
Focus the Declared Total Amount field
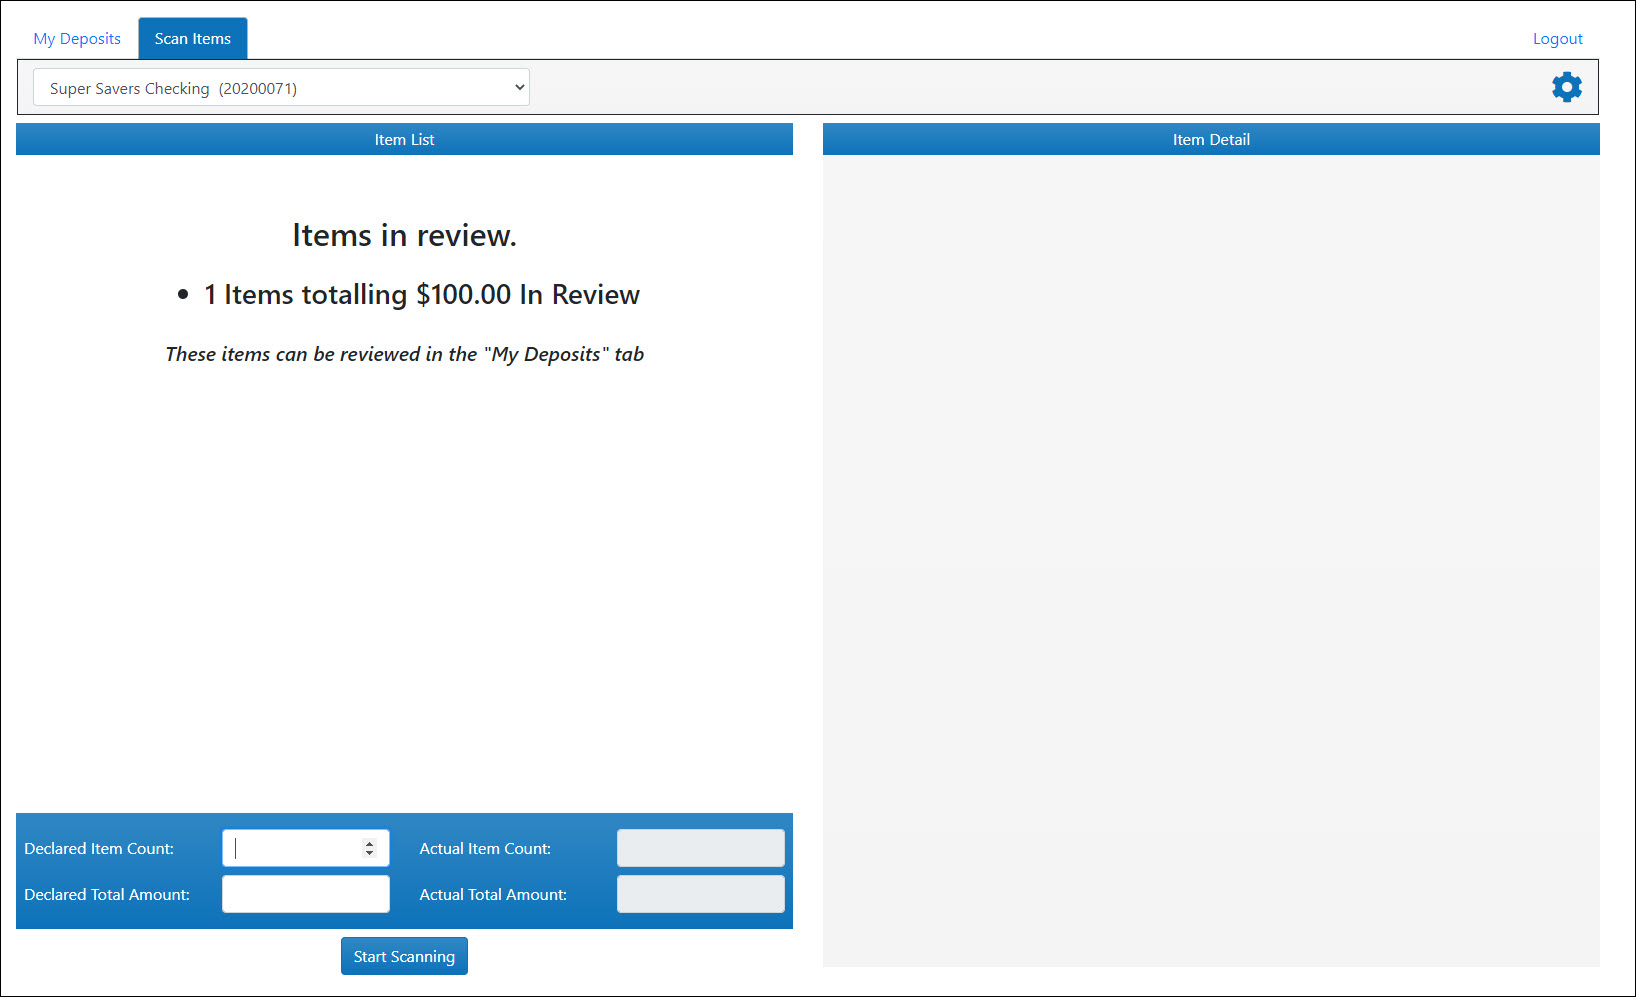click(305, 894)
